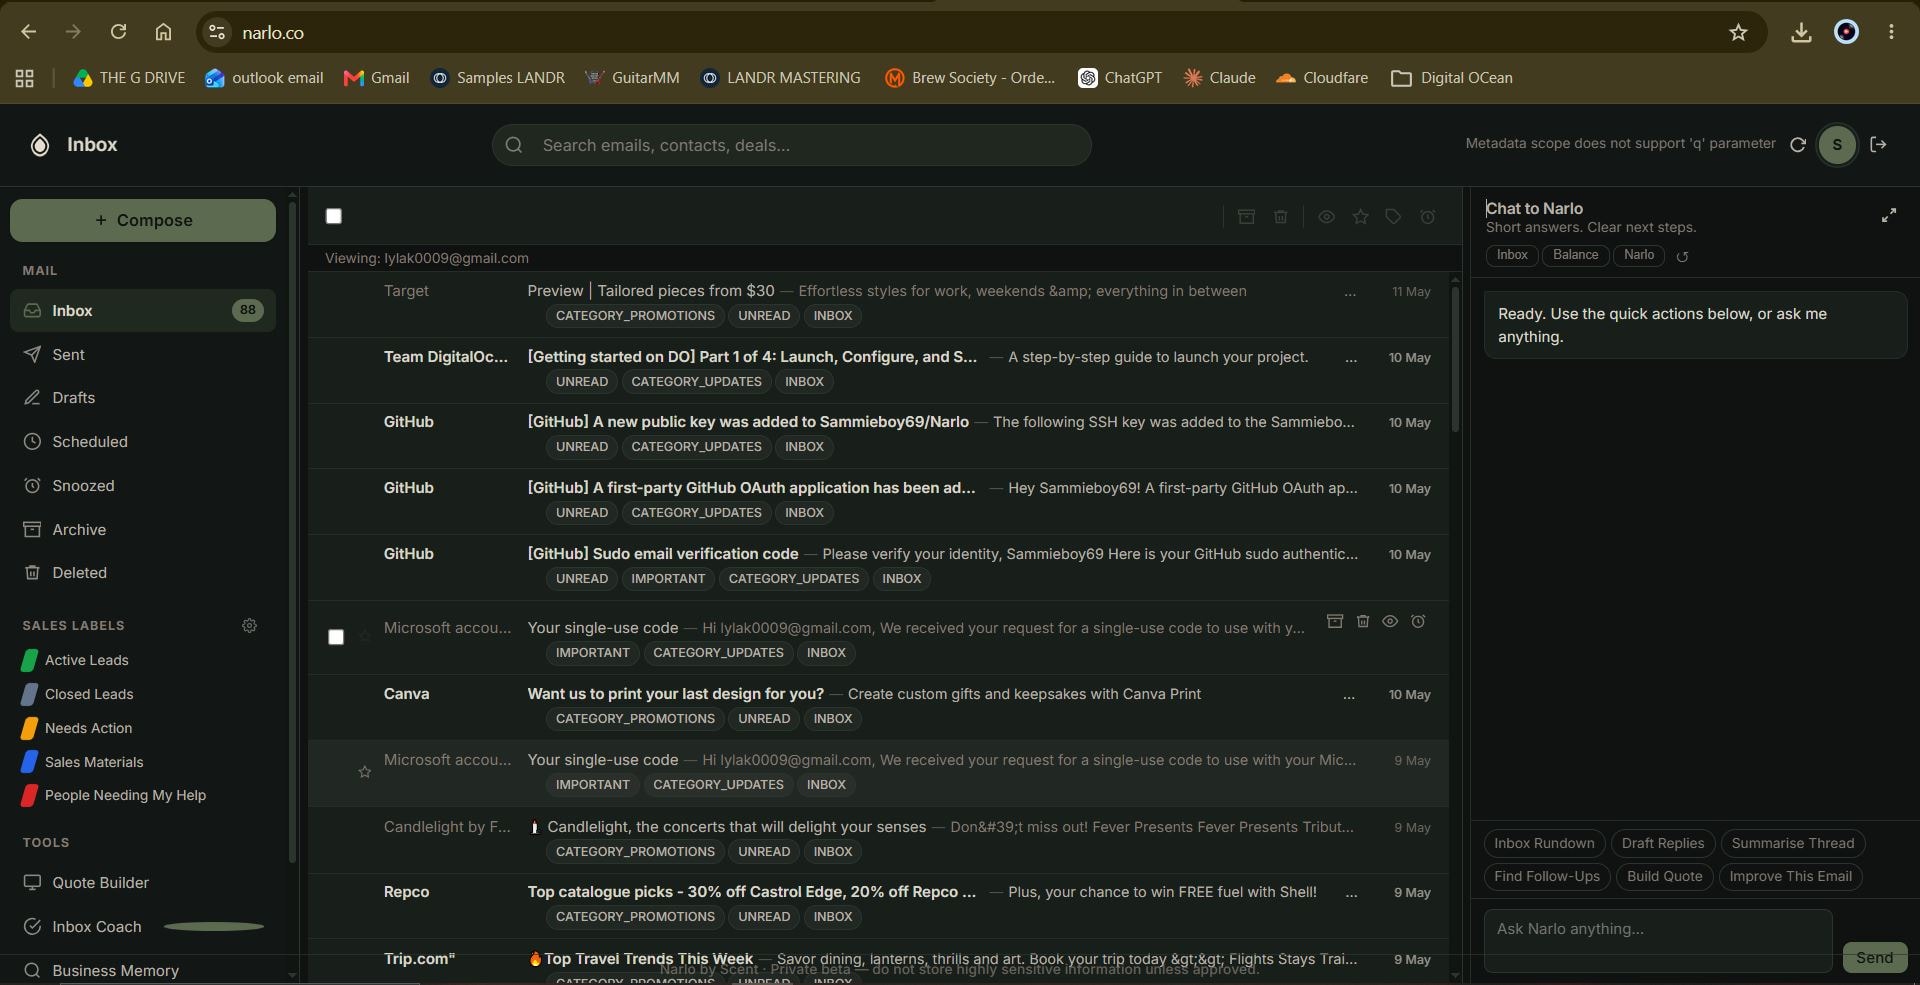
Task: Select the blue Sales Materials label
Action: [82, 763]
